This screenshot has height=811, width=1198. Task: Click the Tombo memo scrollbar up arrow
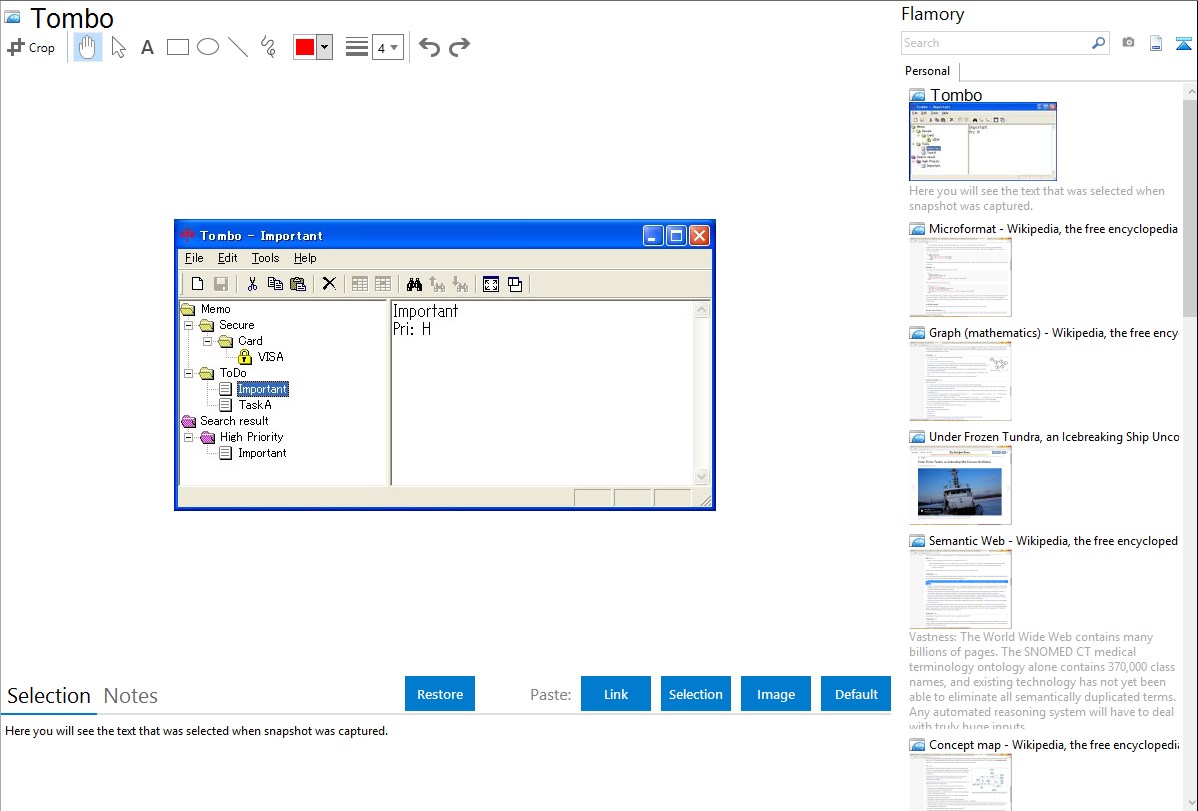(701, 310)
